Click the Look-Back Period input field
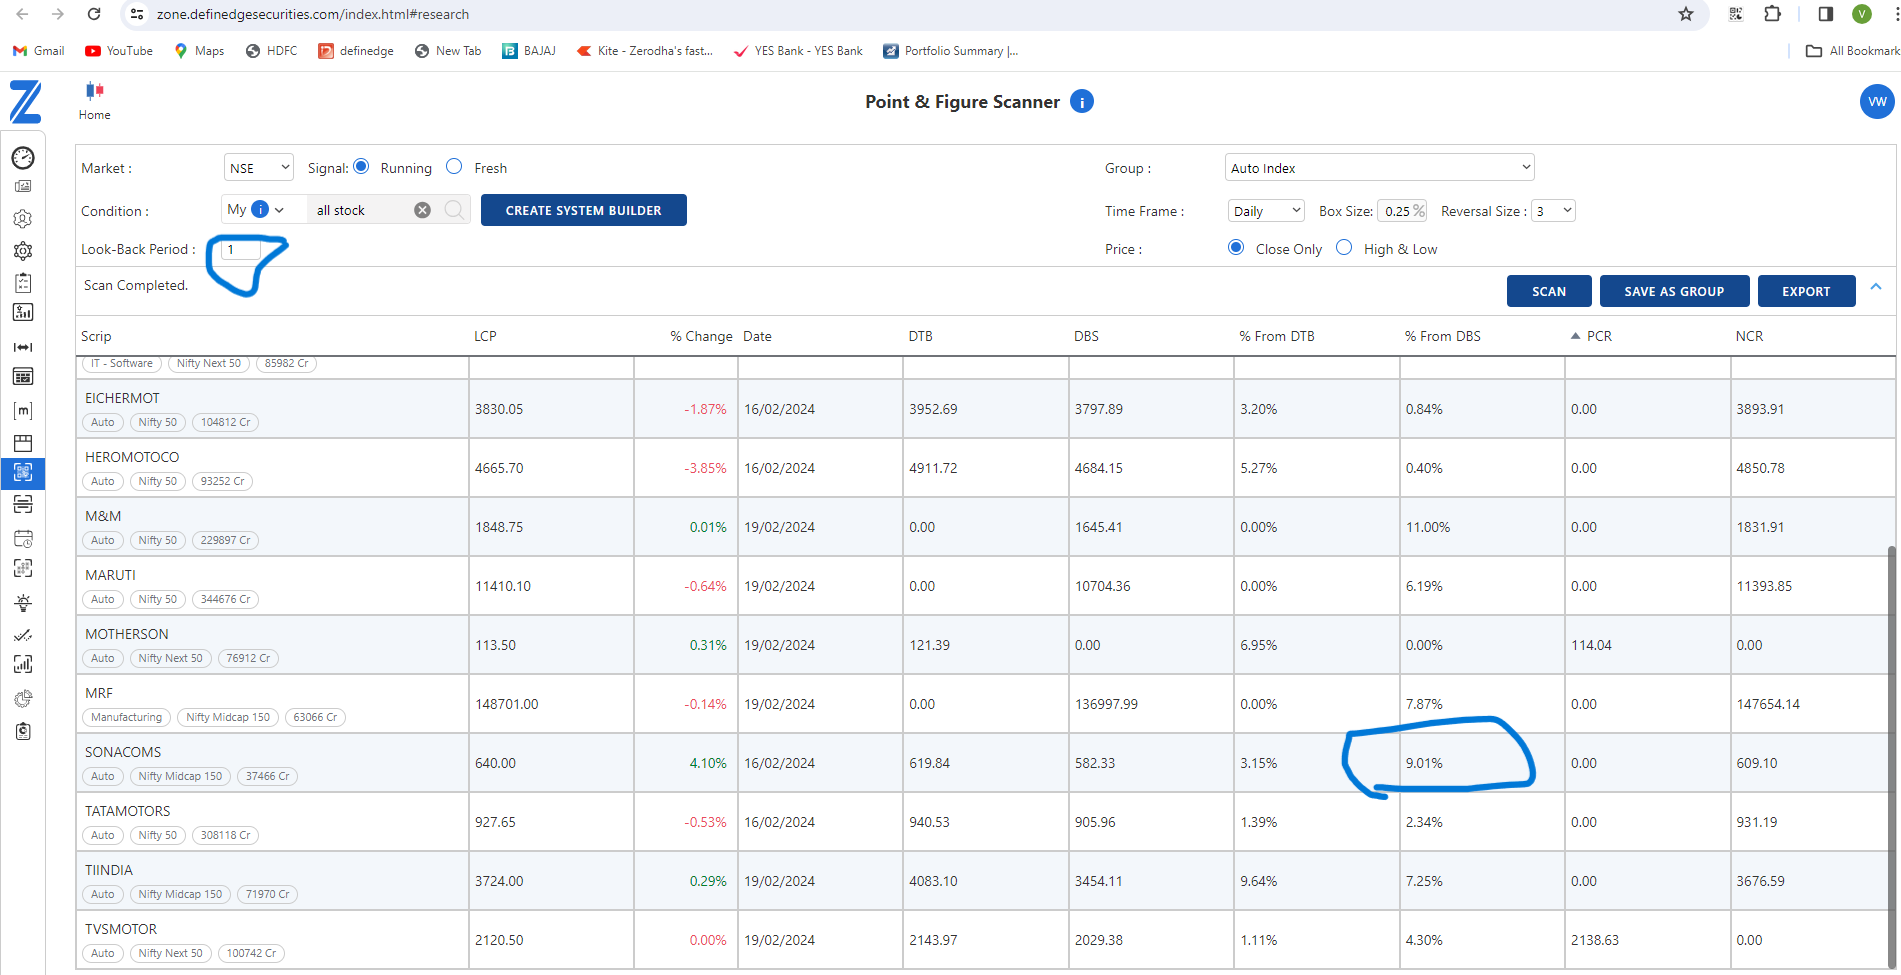The height and width of the screenshot is (975, 1901). tap(240, 249)
